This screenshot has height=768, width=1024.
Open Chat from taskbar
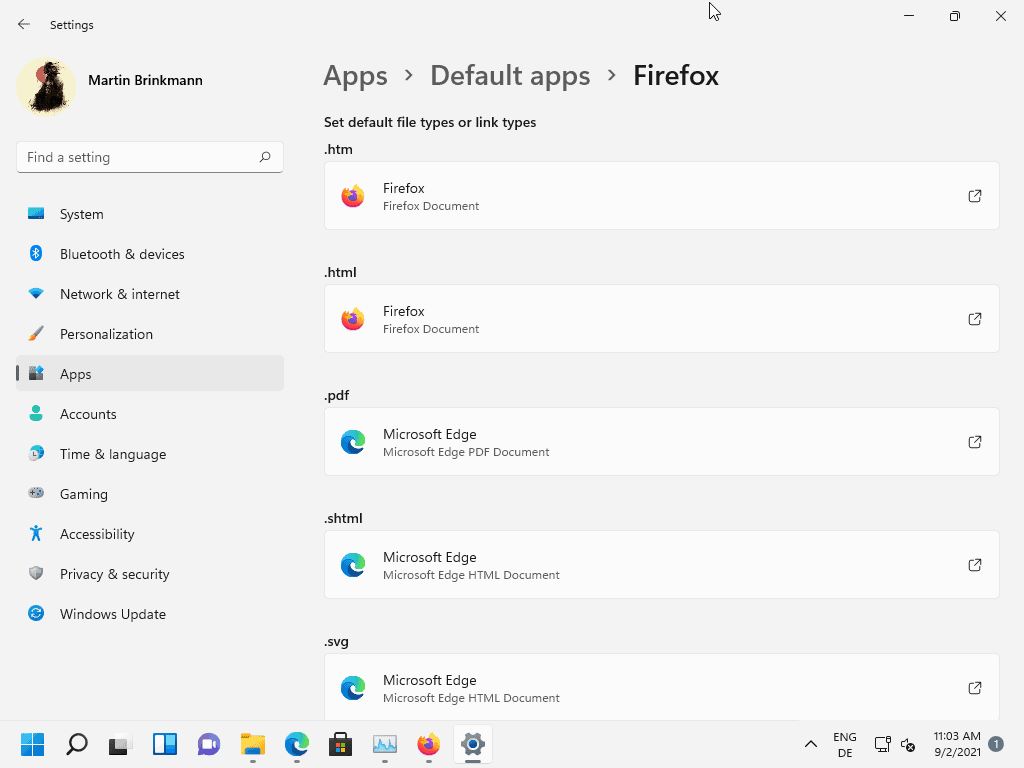(x=208, y=744)
